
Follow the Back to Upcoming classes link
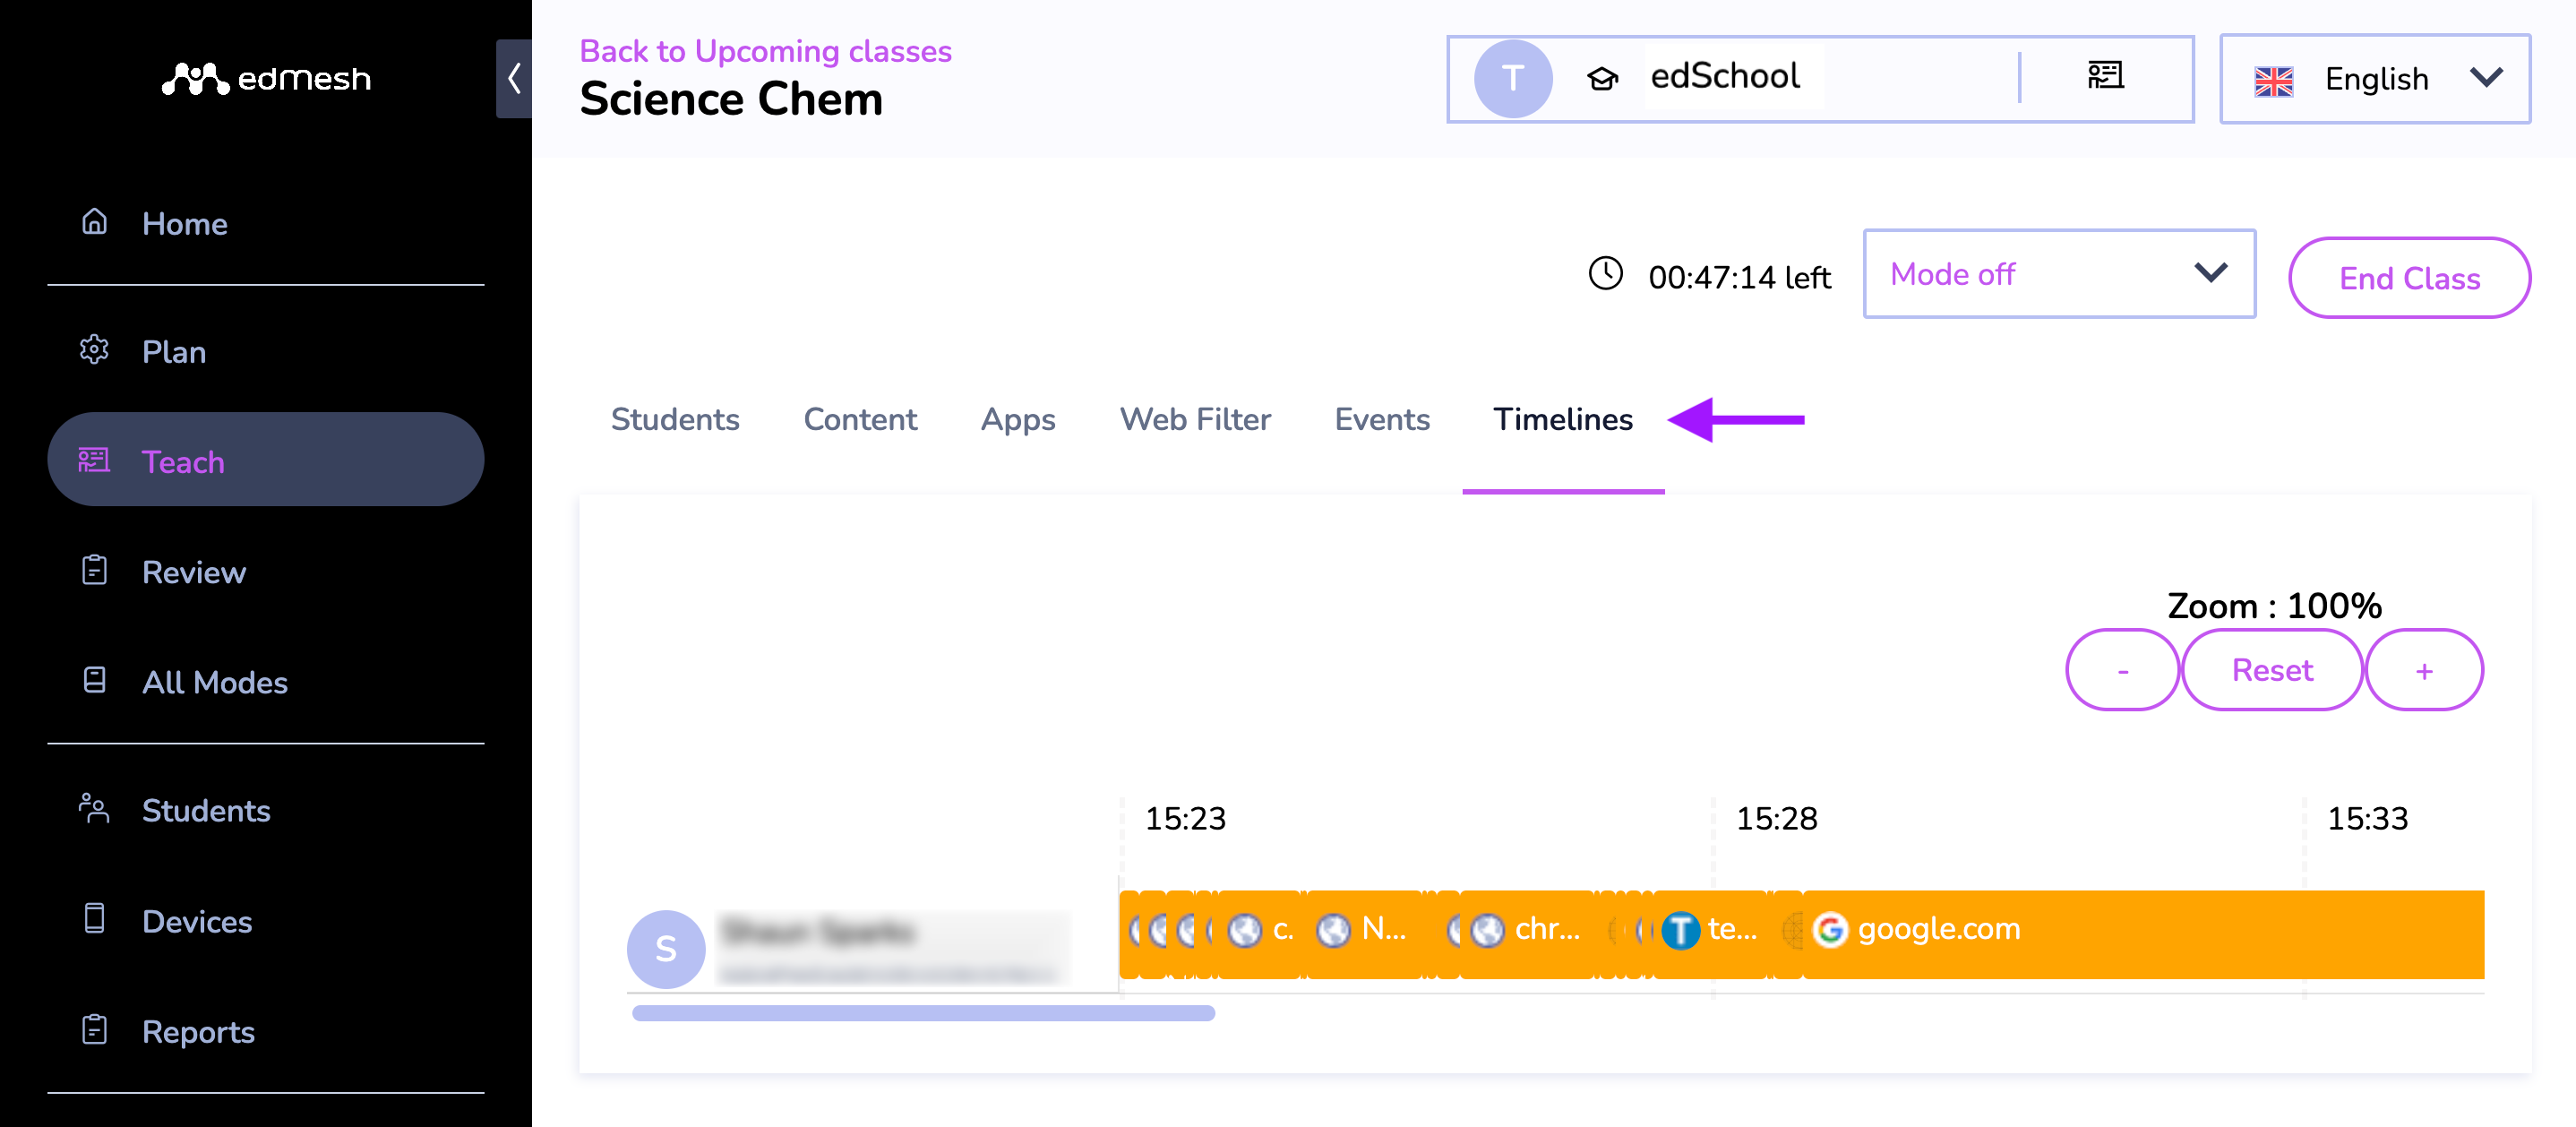765,51
